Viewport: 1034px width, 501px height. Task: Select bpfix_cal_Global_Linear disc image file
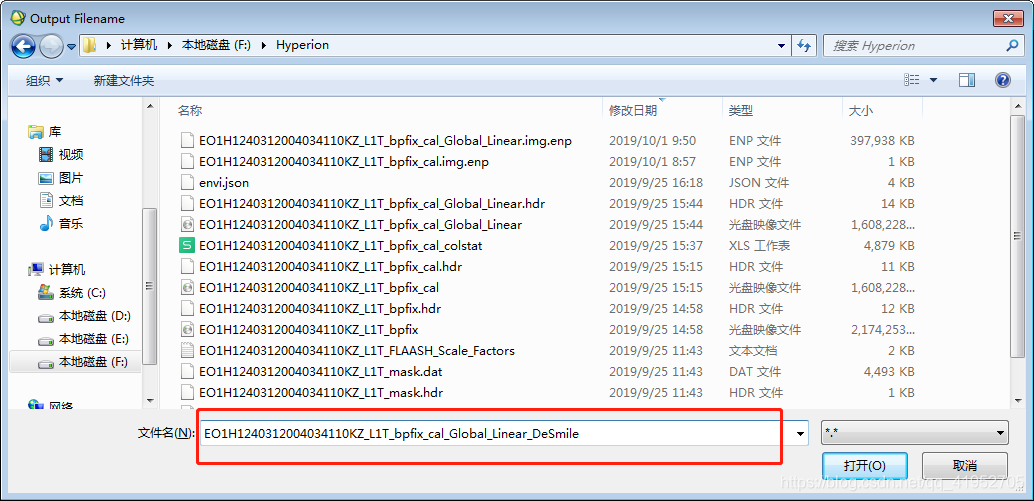[360, 225]
